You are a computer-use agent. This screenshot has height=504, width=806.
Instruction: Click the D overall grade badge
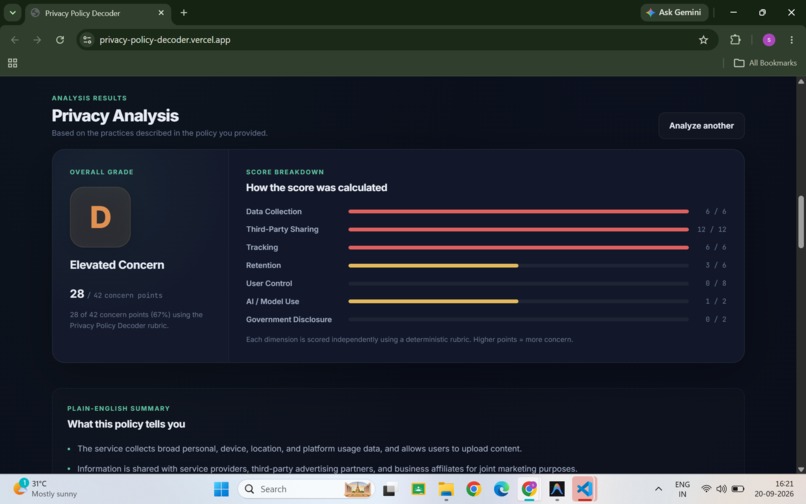click(100, 217)
